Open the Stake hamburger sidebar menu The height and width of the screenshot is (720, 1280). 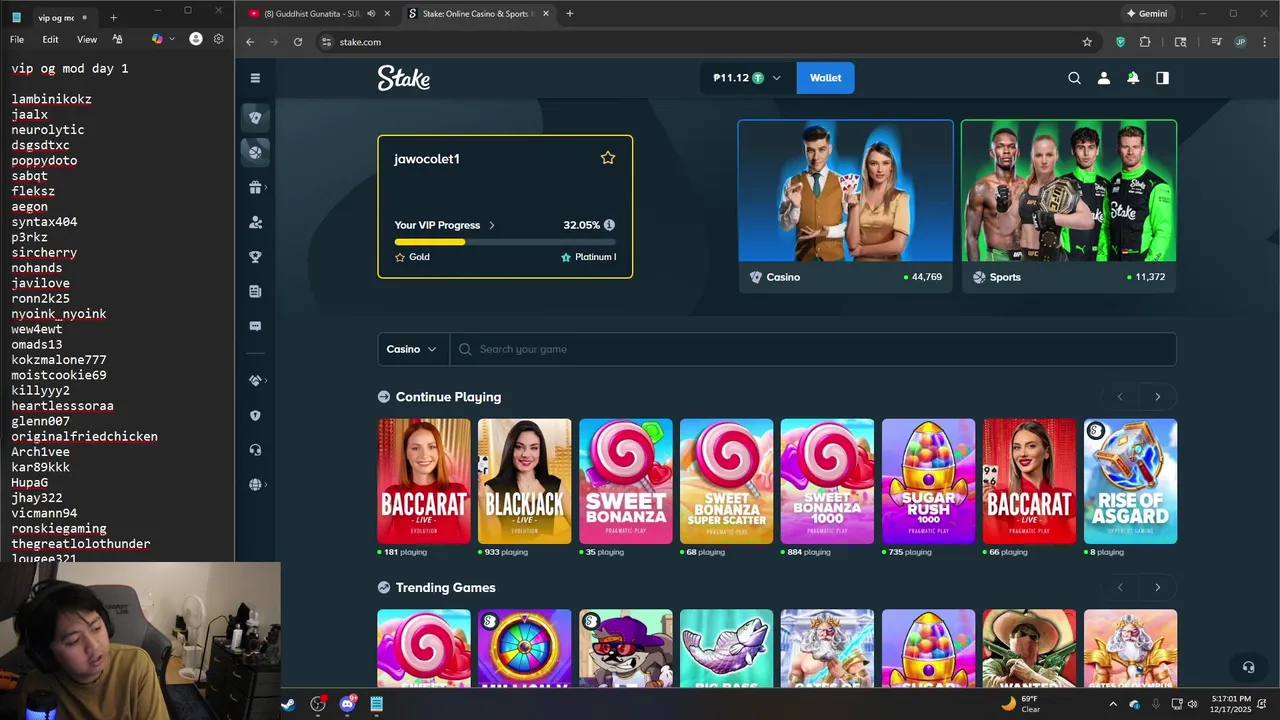[255, 78]
